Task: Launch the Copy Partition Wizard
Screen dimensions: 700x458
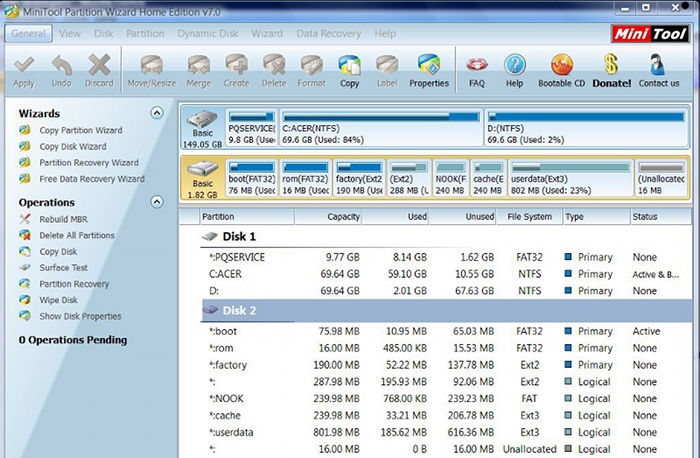Action: [x=81, y=130]
